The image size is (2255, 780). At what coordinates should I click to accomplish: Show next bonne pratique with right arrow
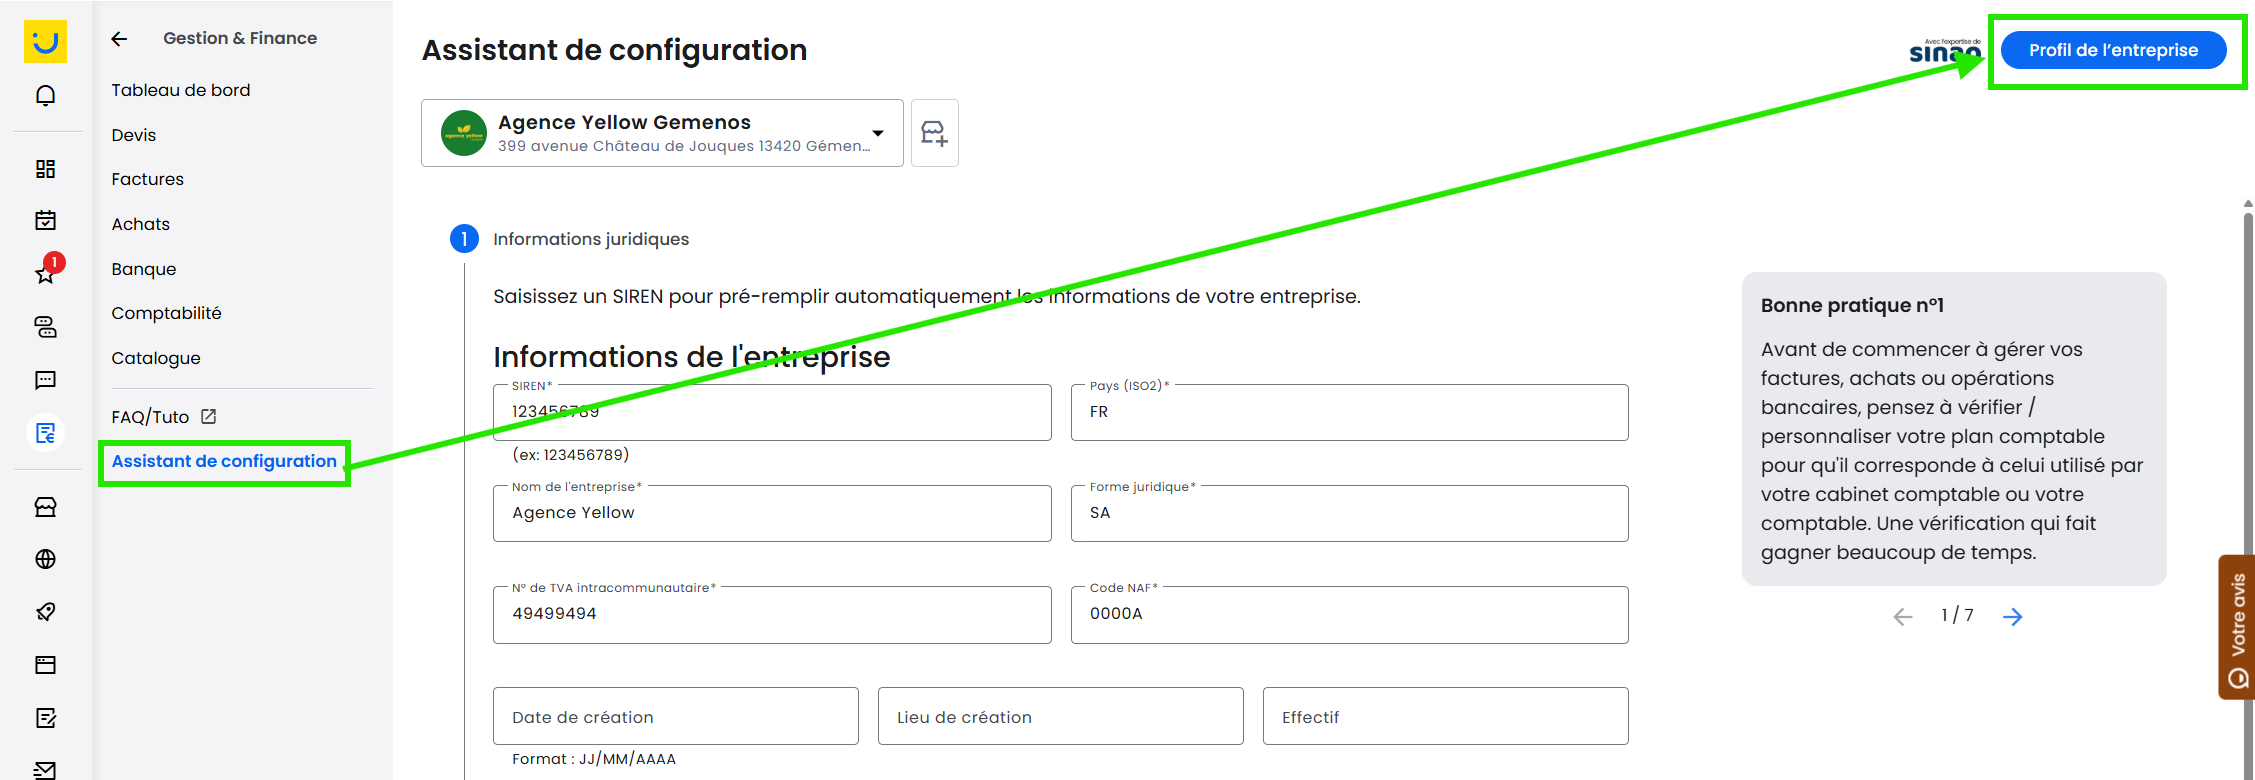(2012, 617)
